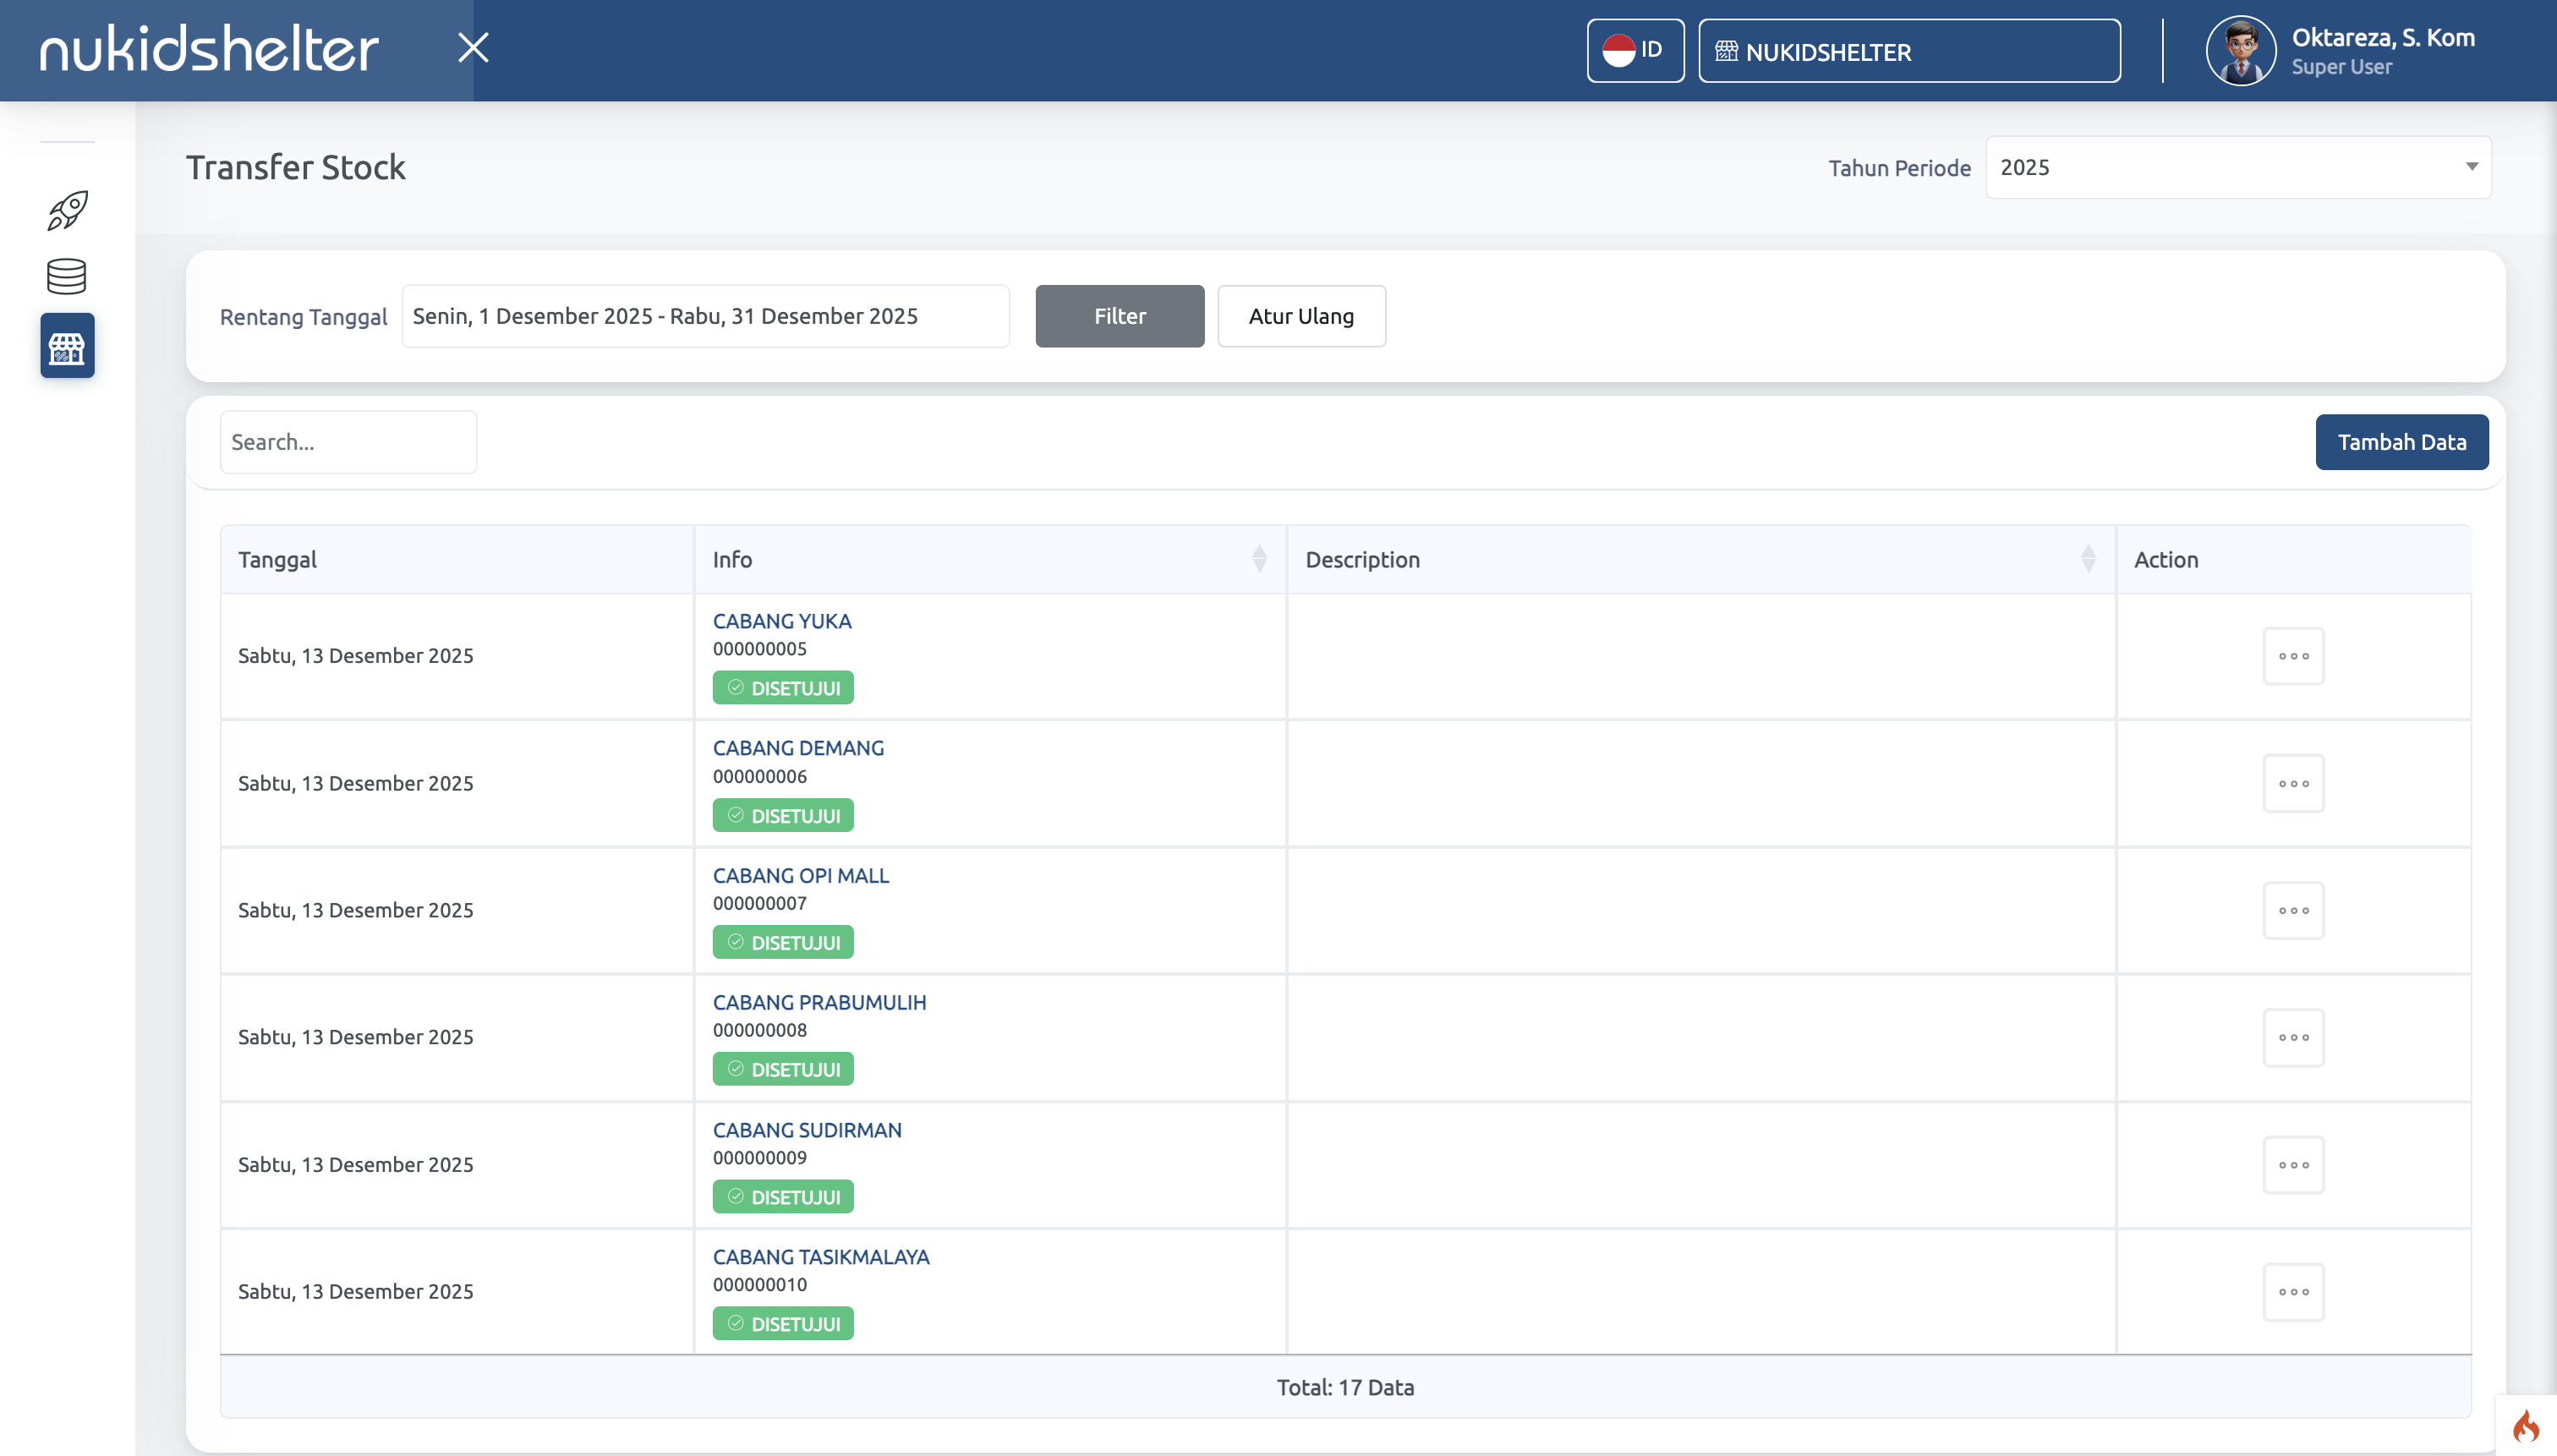Image resolution: width=2557 pixels, height=1456 pixels.
Task: Close the sidebar with X icon
Action: tap(473, 48)
